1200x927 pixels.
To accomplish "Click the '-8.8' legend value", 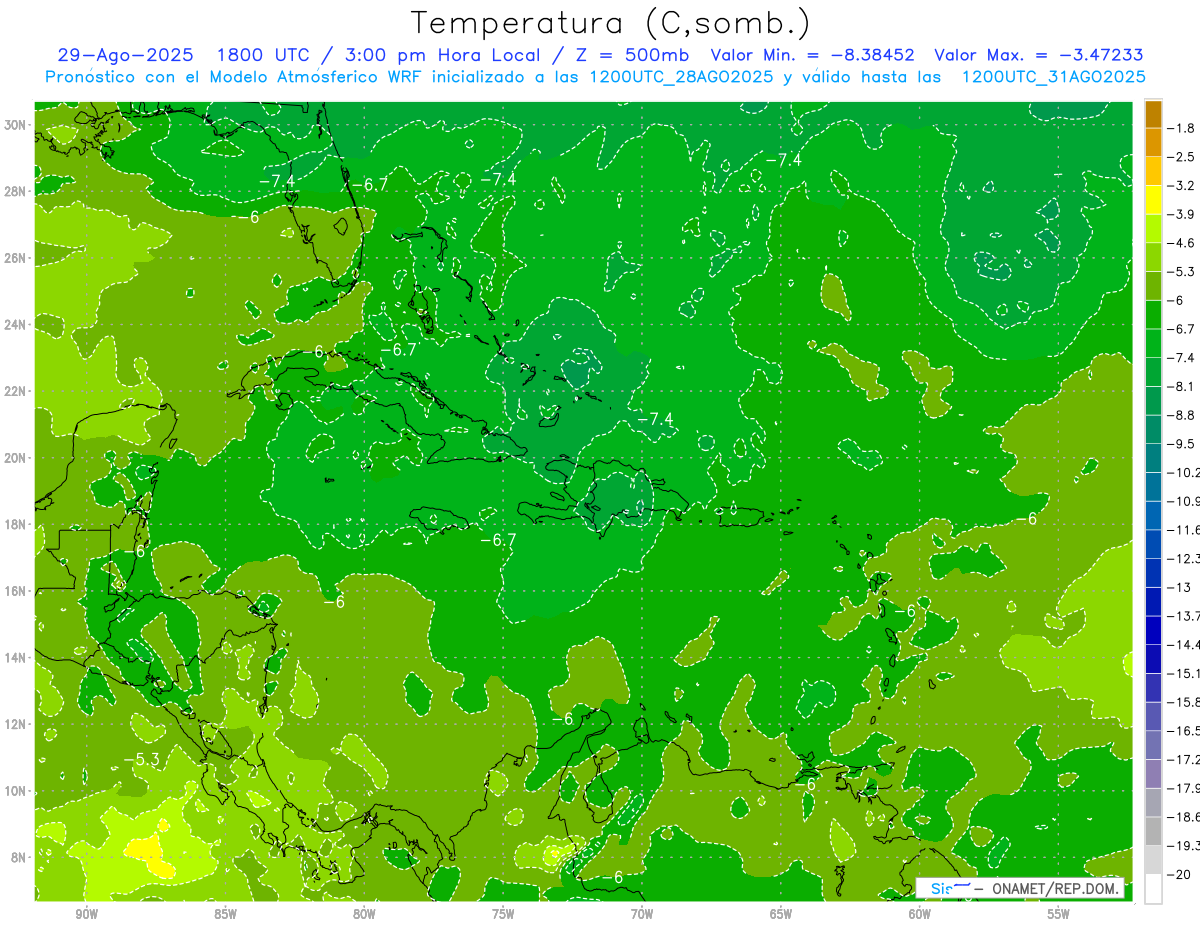I will coord(1183,415).
